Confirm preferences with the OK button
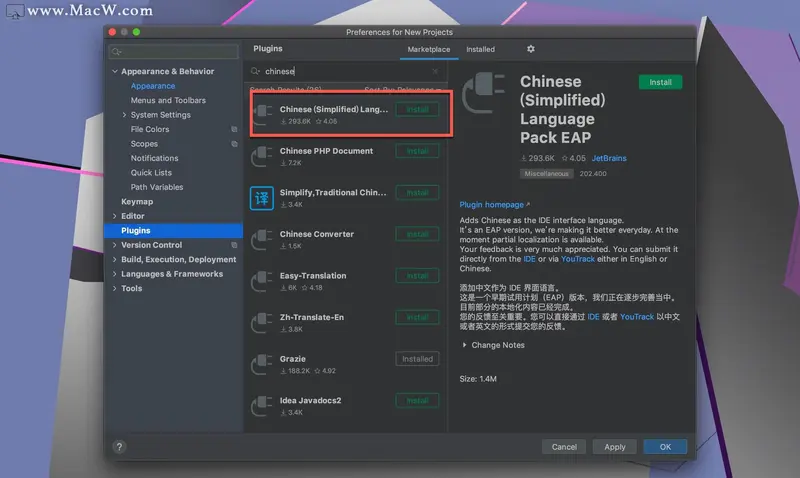The height and width of the screenshot is (478, 800). [x=665, y=447]
